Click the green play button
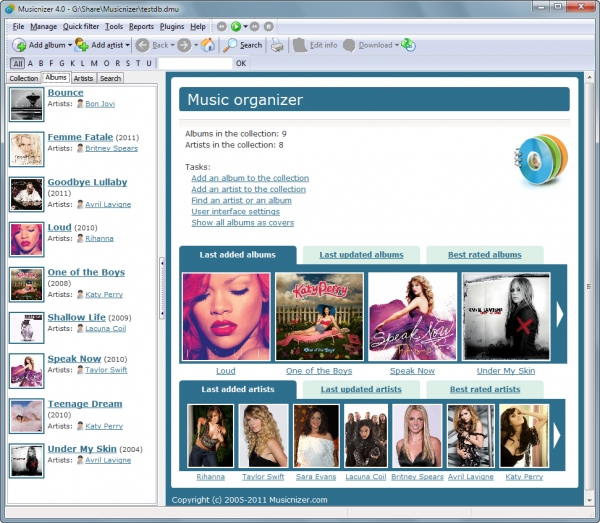The image size is (600, 523). tap(236, 26)
